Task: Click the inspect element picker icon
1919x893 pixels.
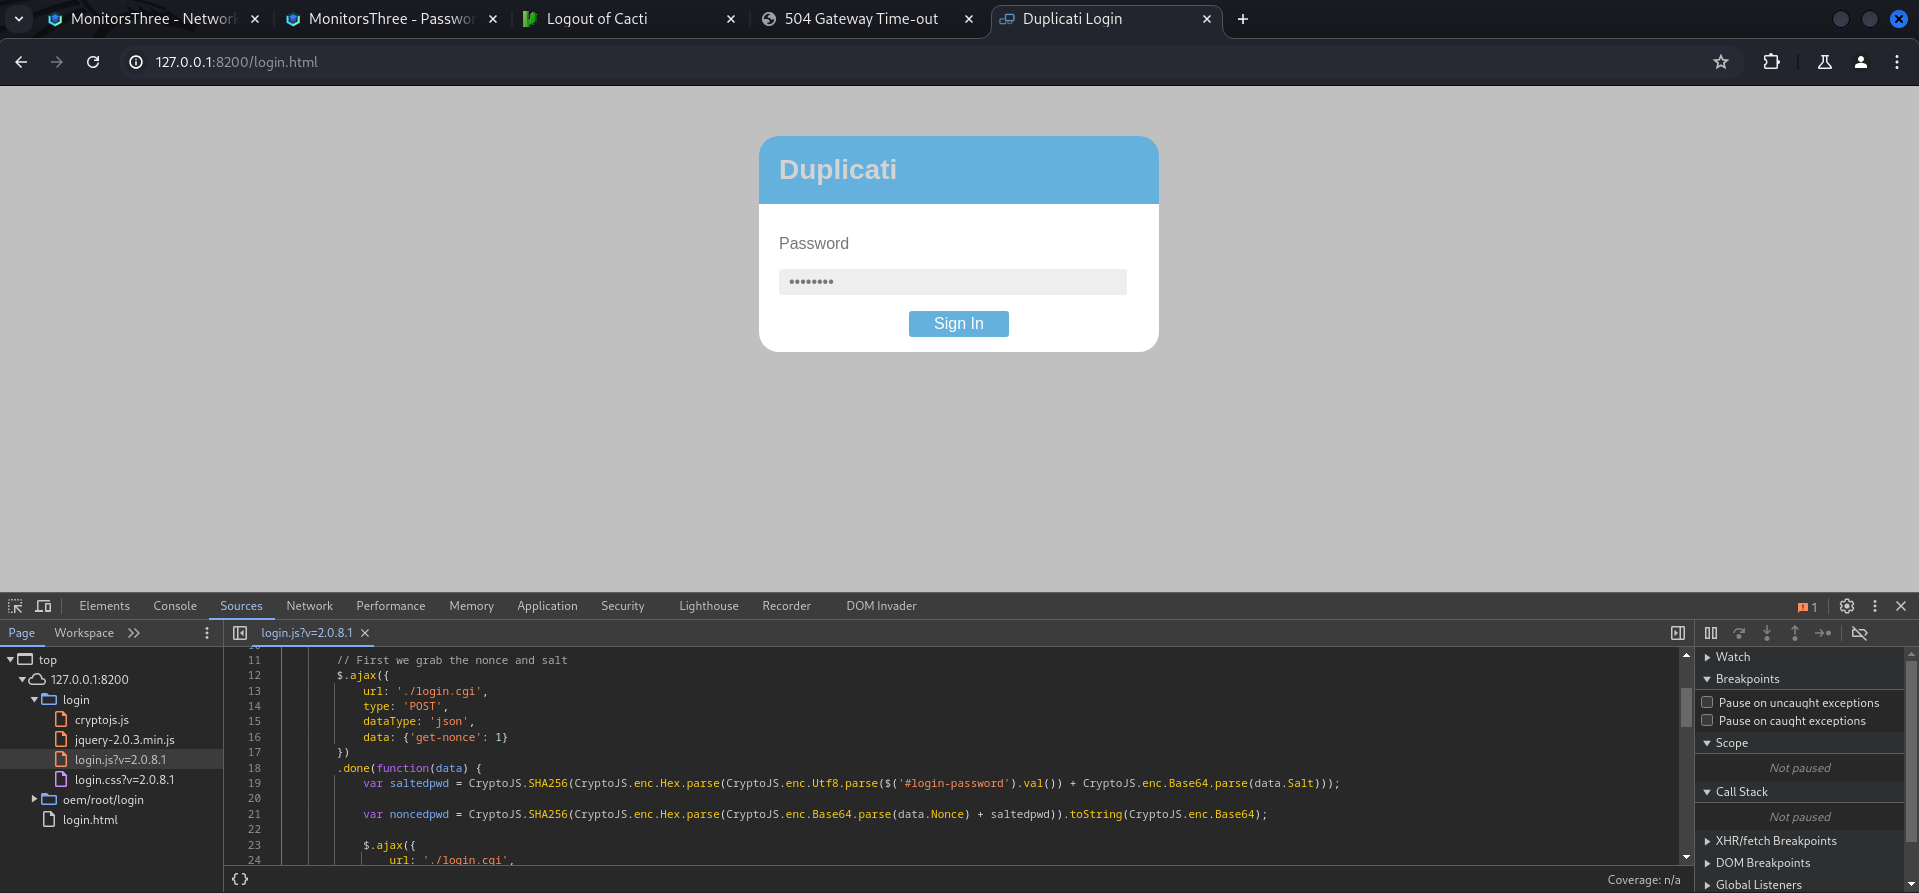Action: pyautogui.click(x=15, y=606)
